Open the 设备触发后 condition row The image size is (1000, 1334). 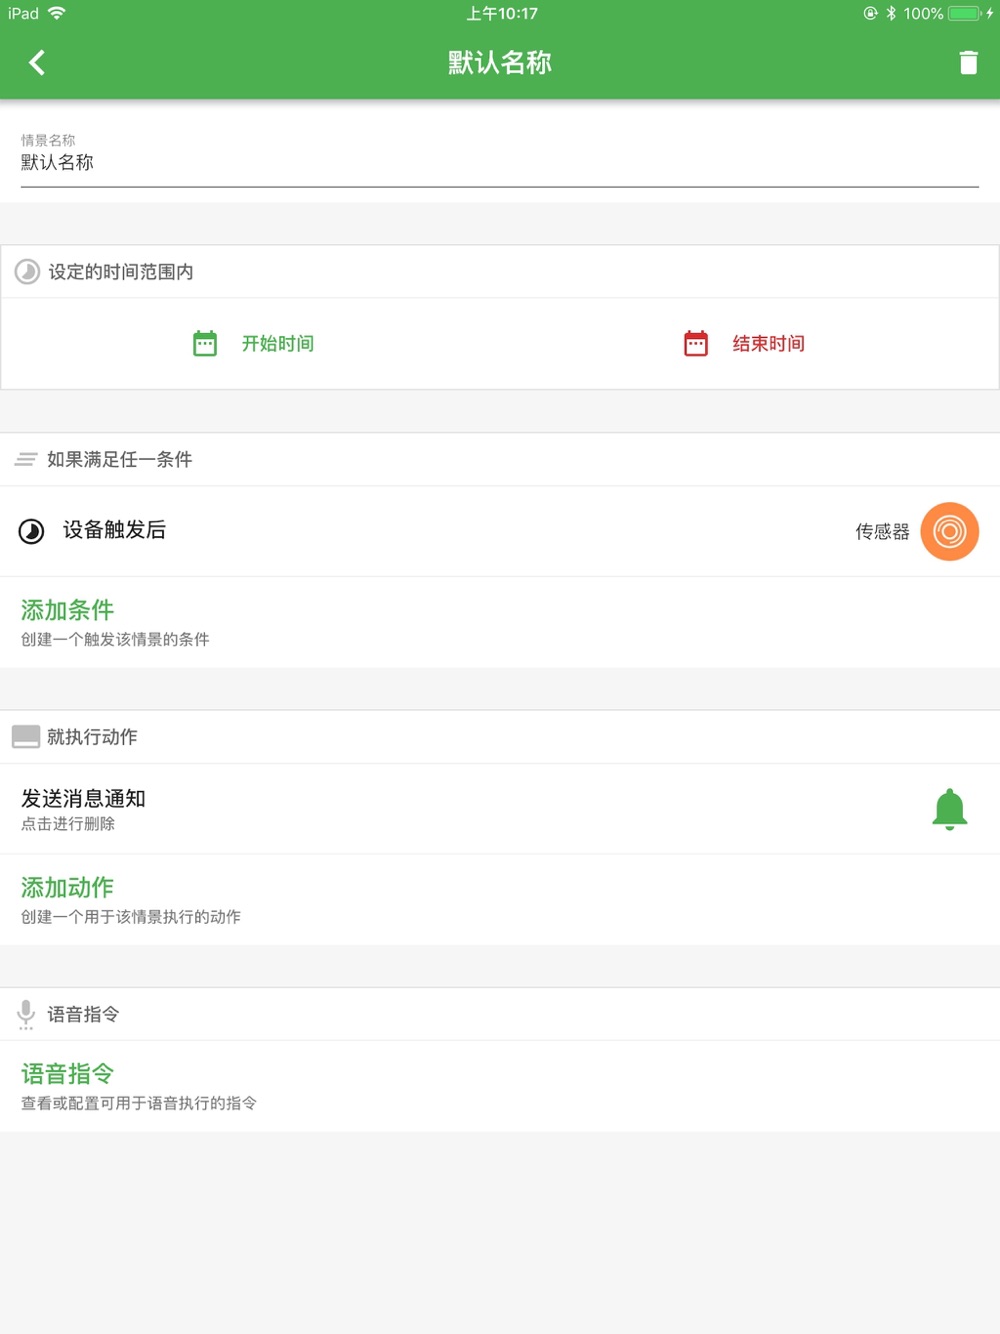(500, 531)
